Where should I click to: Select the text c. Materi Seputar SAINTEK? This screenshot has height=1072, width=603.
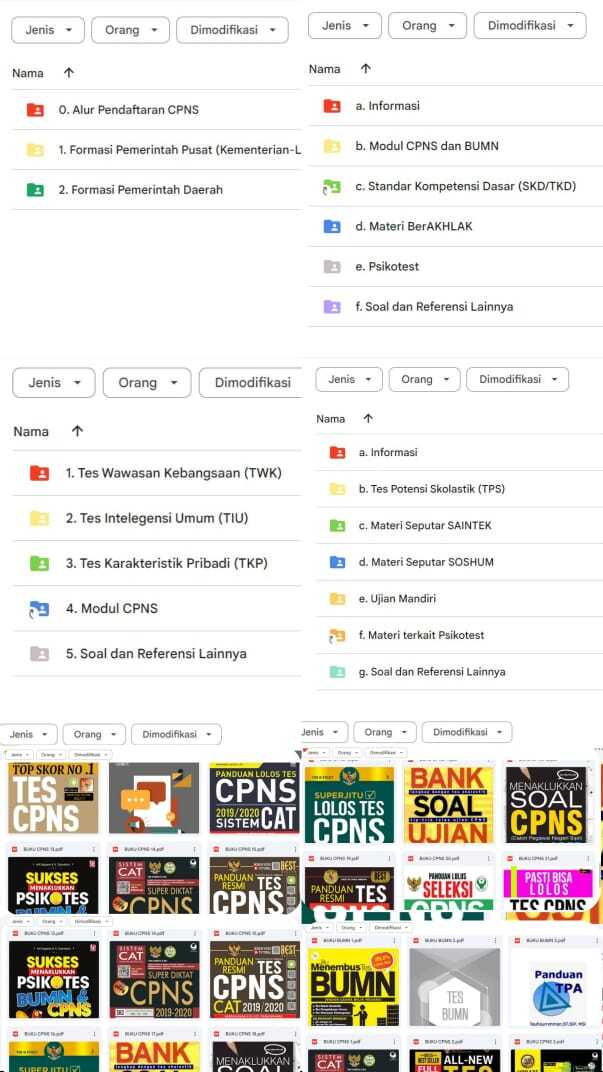[x=425, y=526]
